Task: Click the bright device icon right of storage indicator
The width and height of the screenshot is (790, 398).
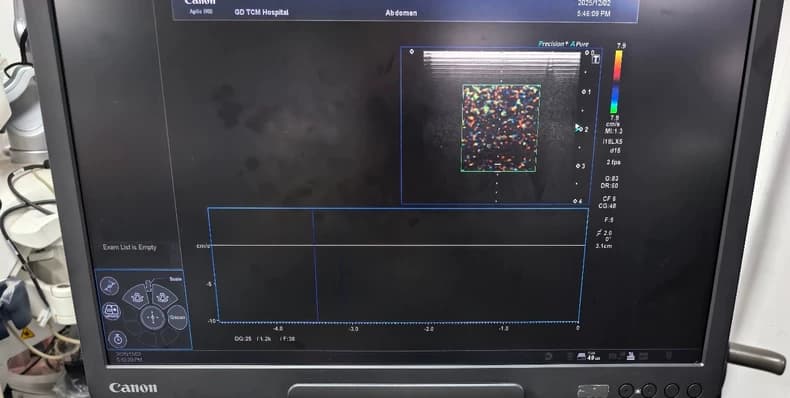Action: [630, 357]
